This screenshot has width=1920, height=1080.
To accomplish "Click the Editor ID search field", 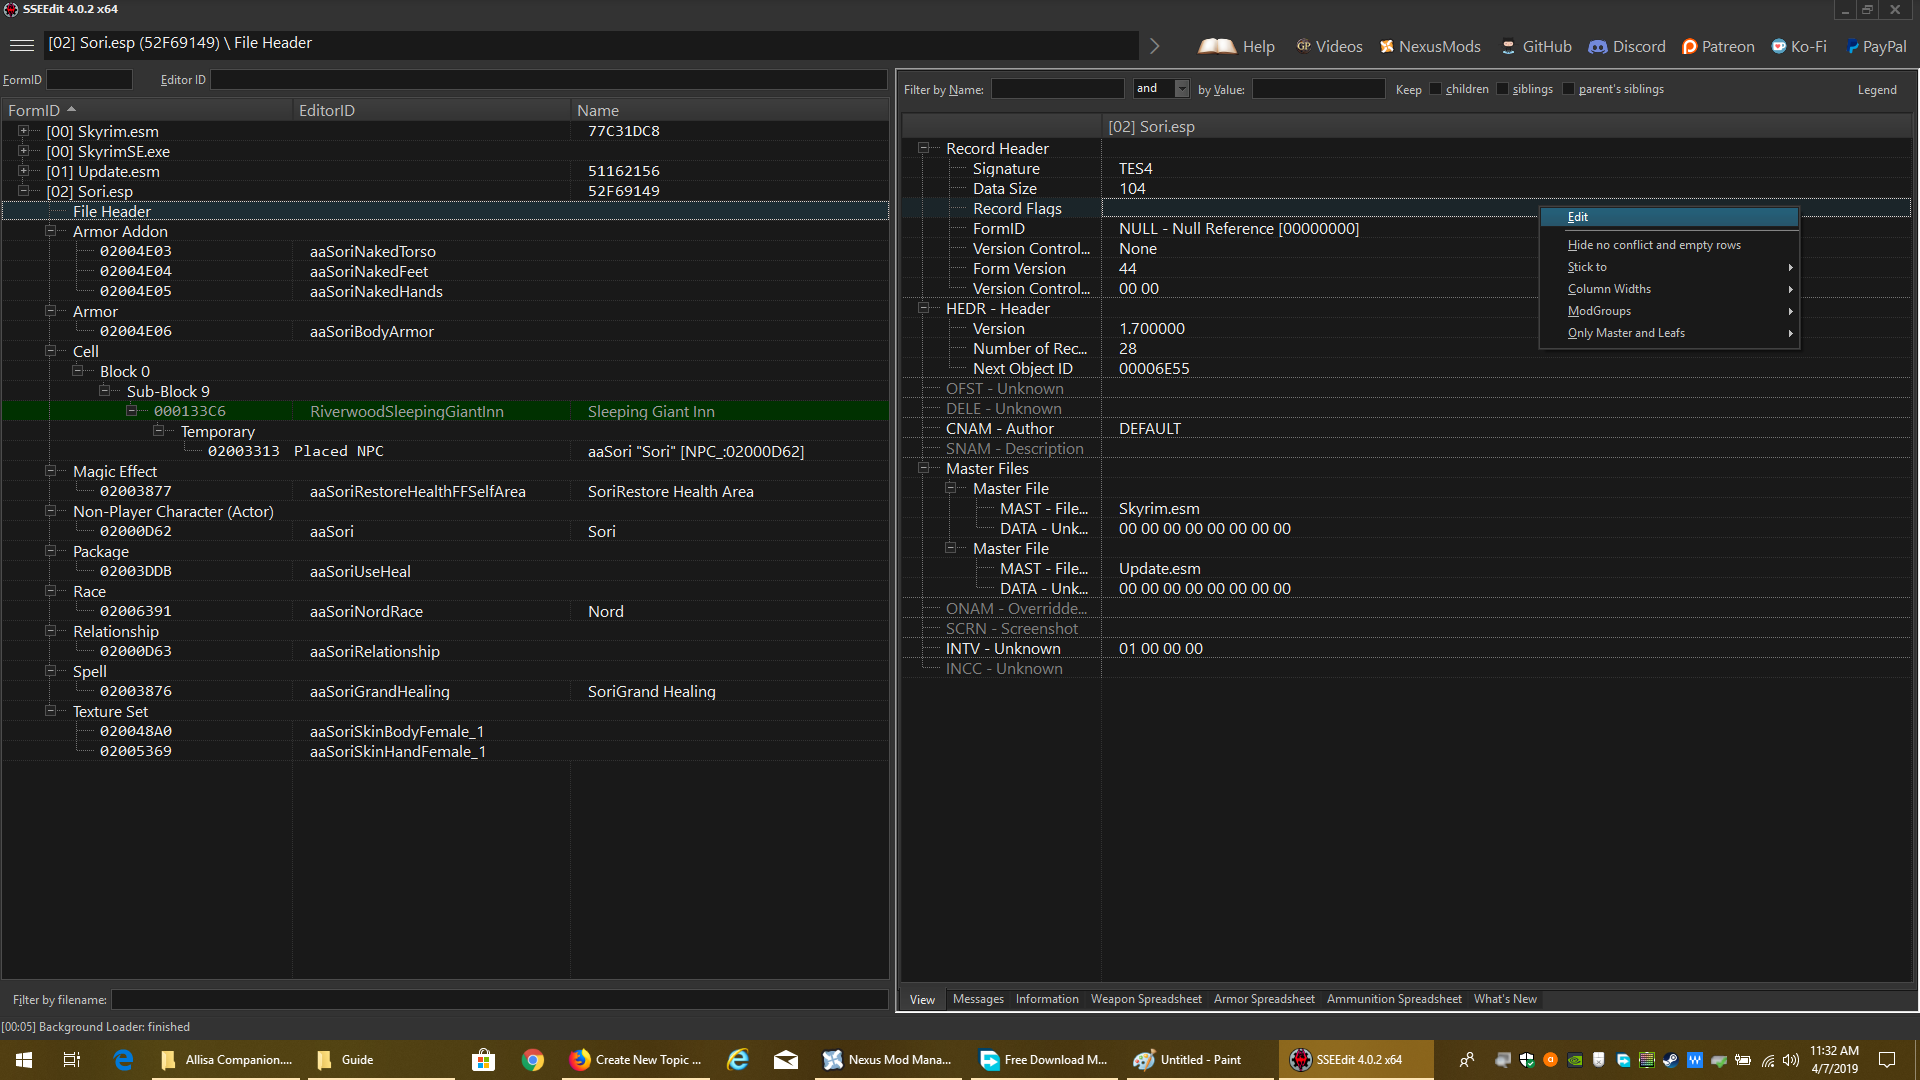I will 549,80.
